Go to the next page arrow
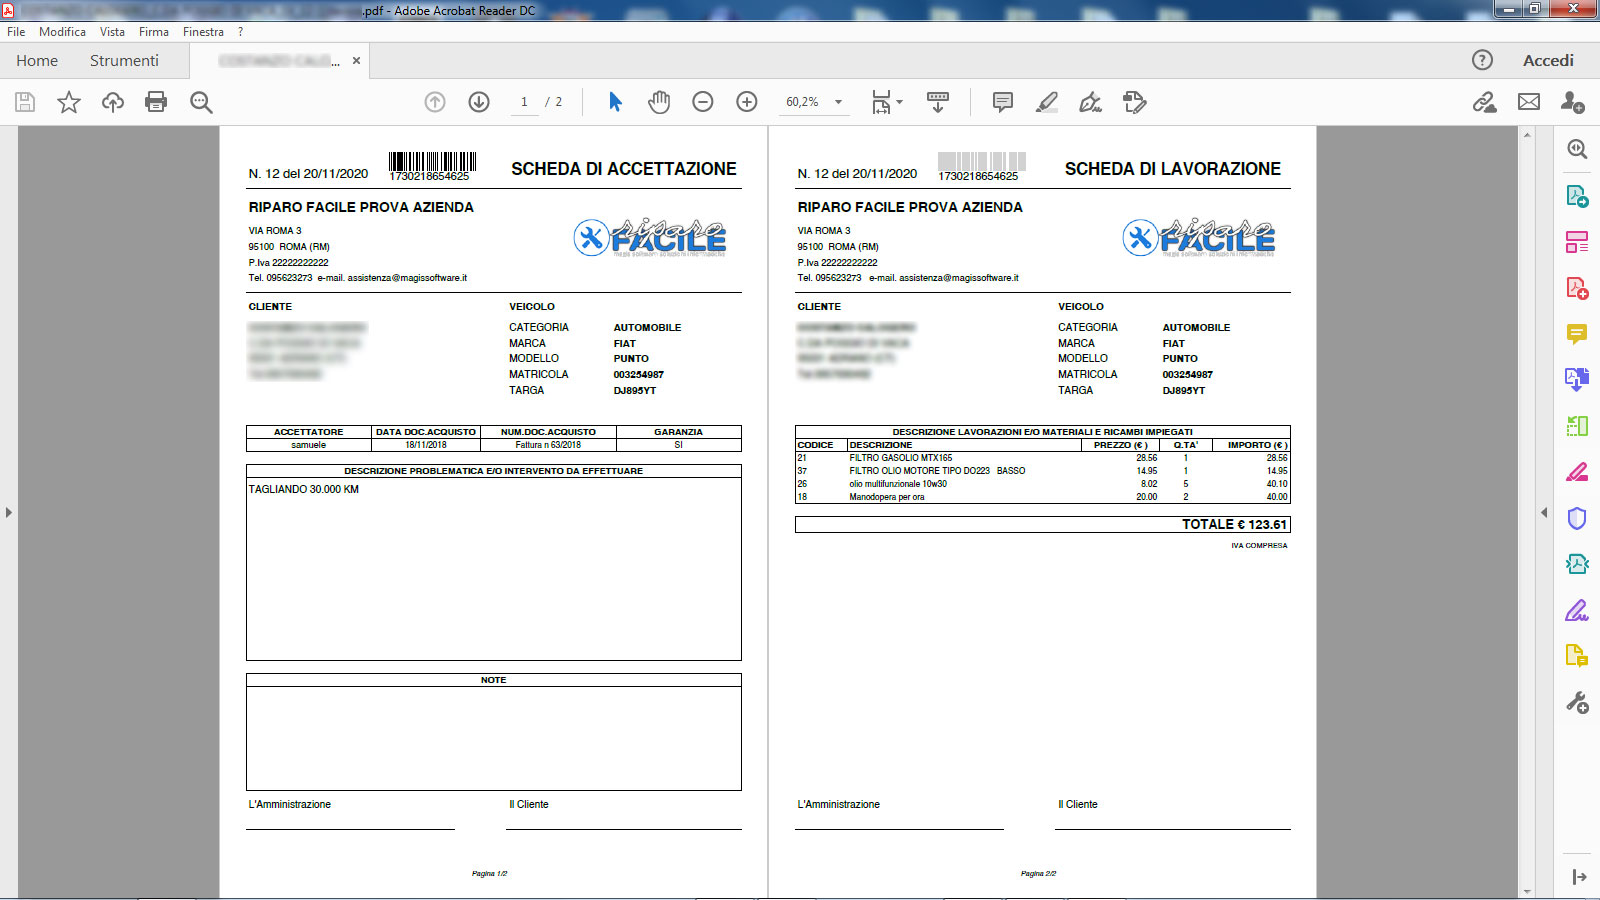Image resolution: width=1600 pixels, height=900 pixels. (479, 102)
